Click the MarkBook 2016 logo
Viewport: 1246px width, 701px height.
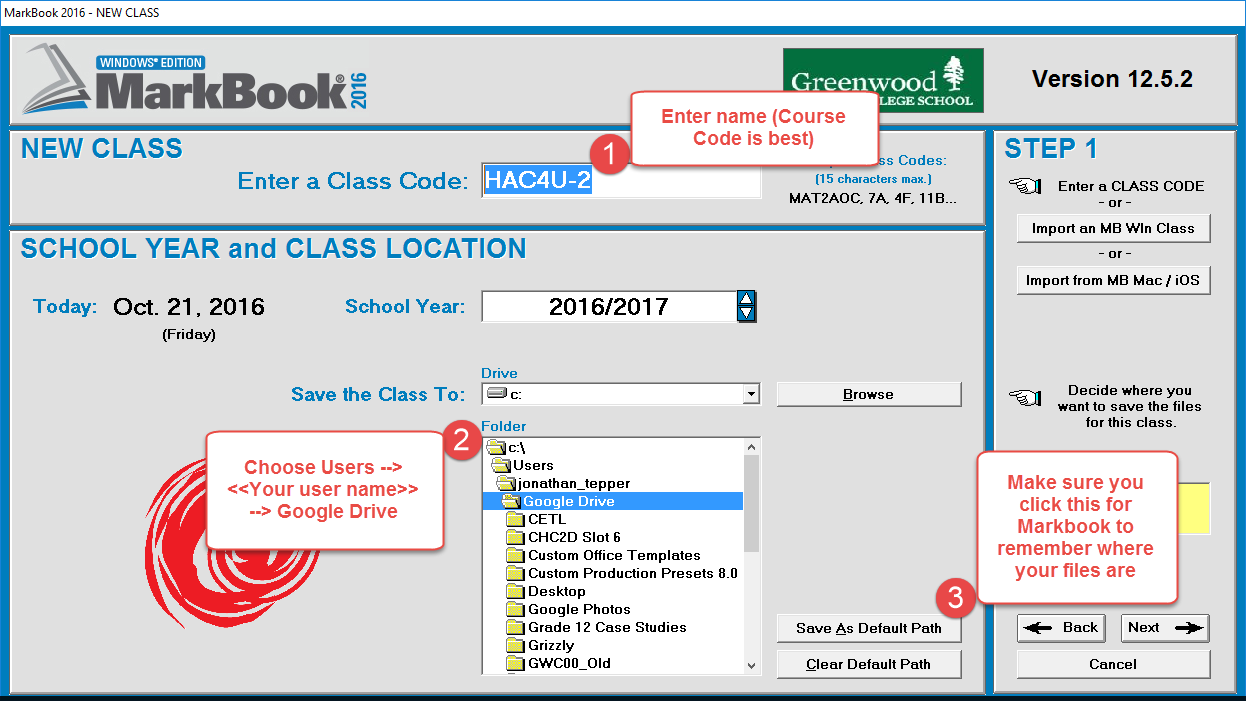(x=195, y=79)
